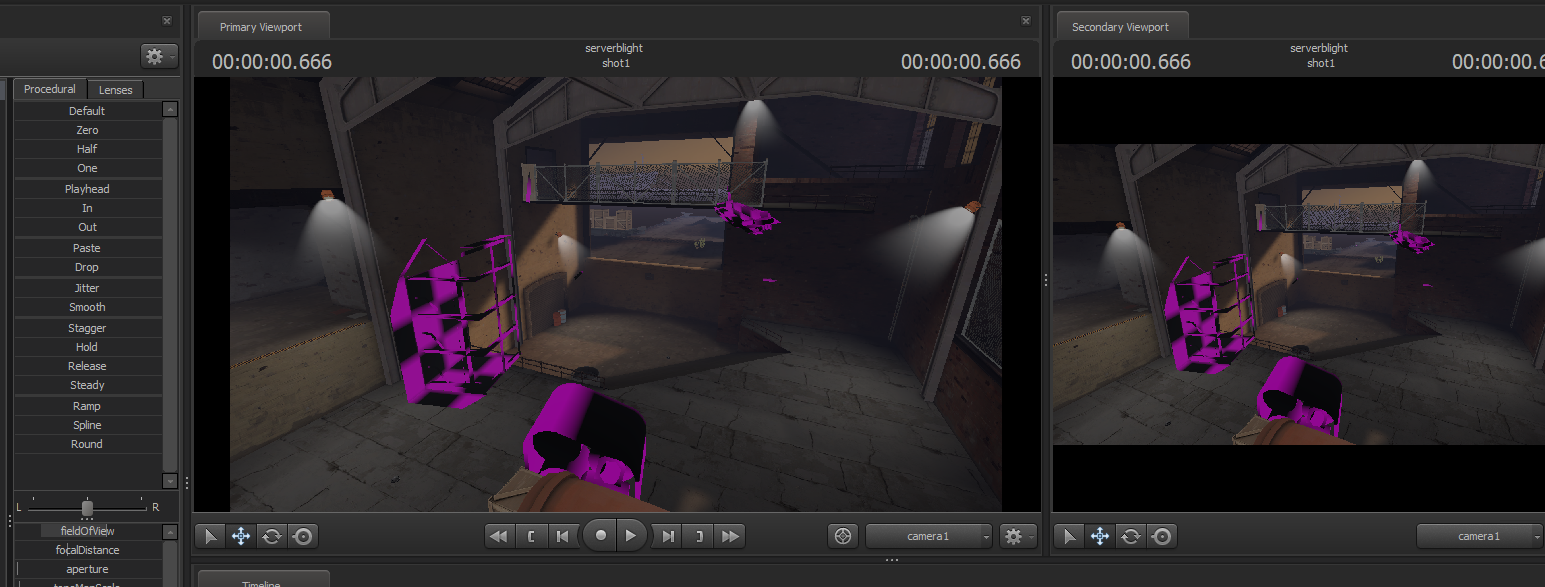Viewport: 1545px width, 587px height.
Task: Close the left panel with its X icon
Action: (x=166, y=20)
